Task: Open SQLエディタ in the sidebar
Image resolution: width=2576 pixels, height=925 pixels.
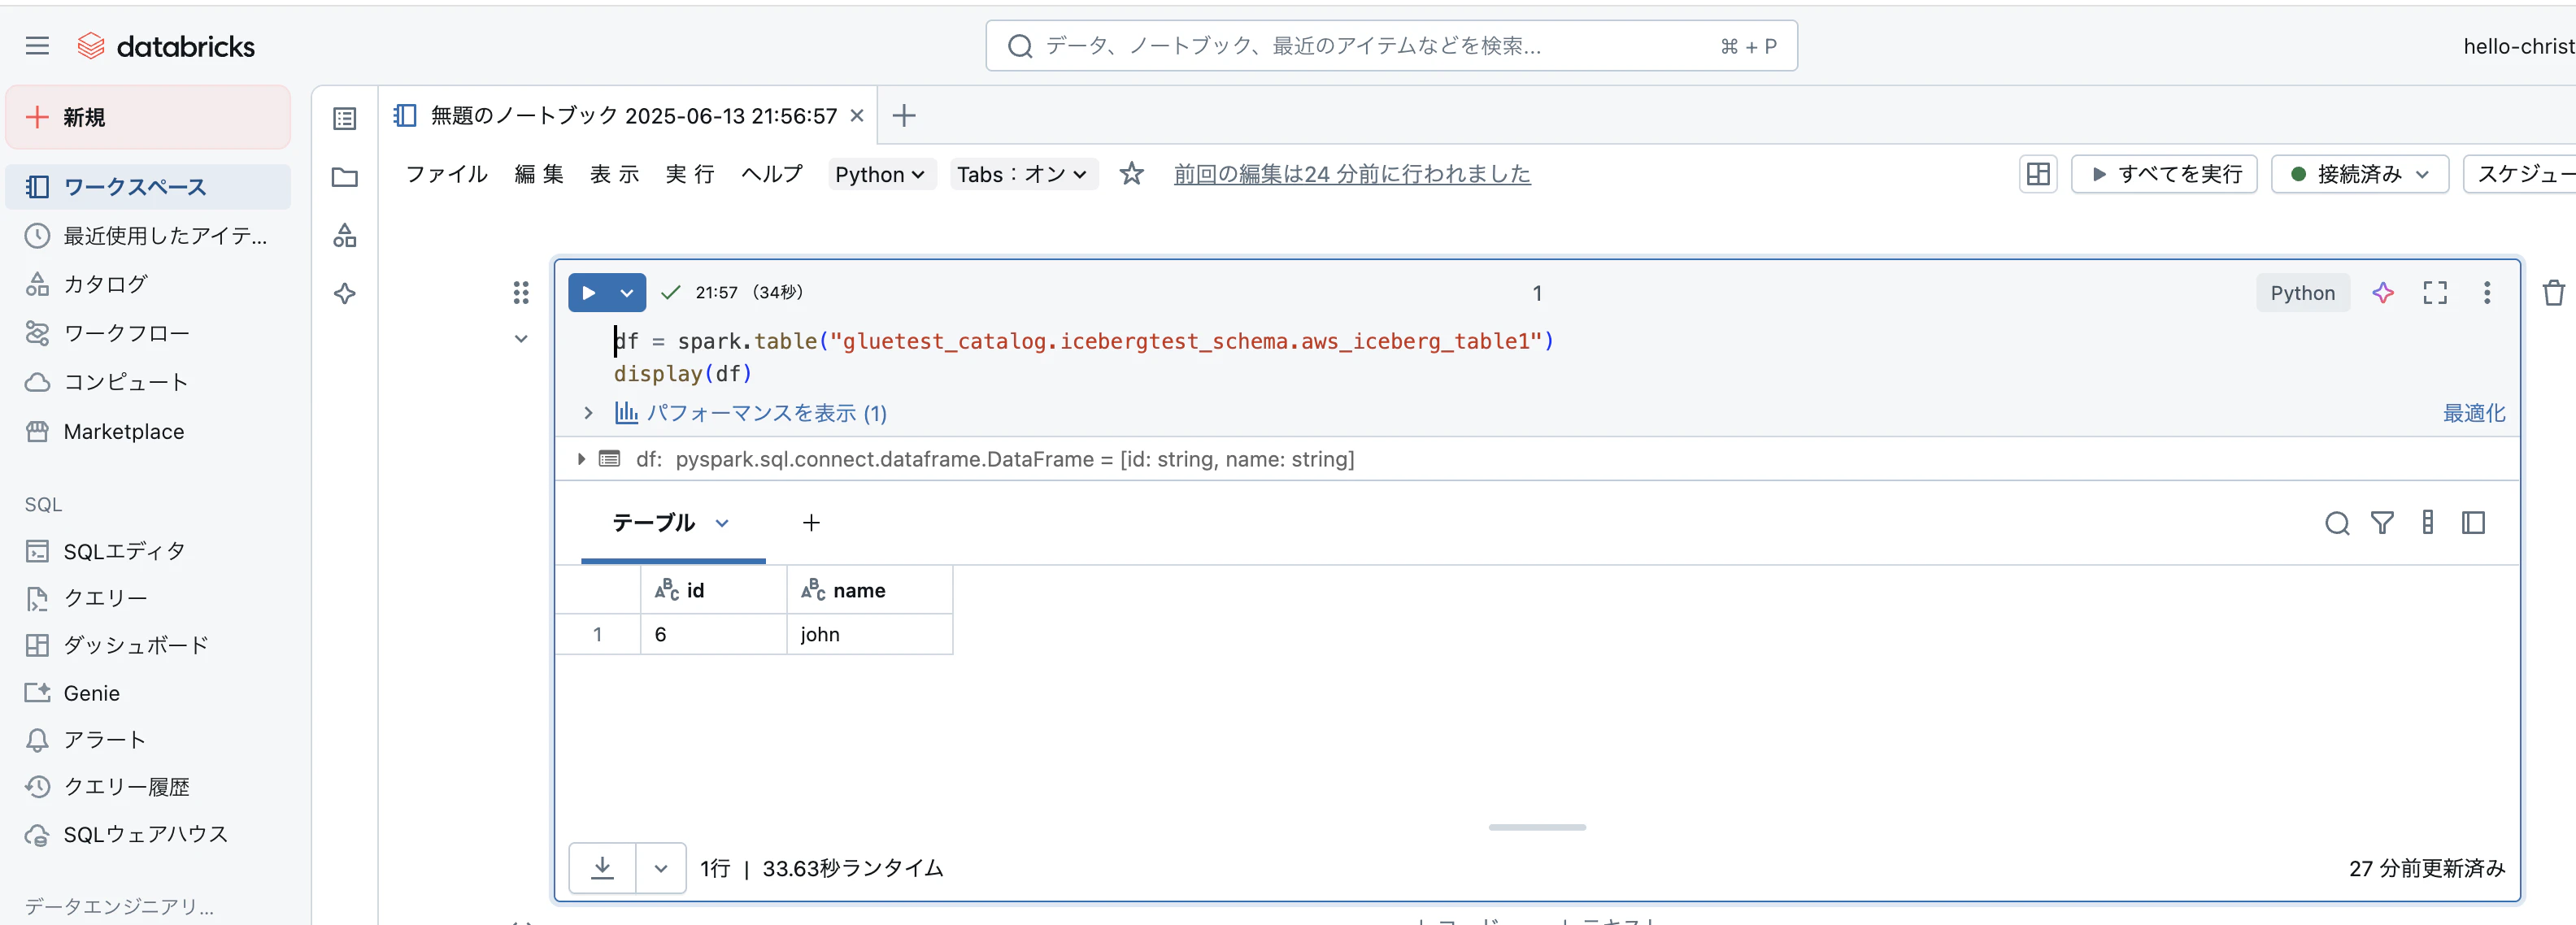Action: point(148,551)
